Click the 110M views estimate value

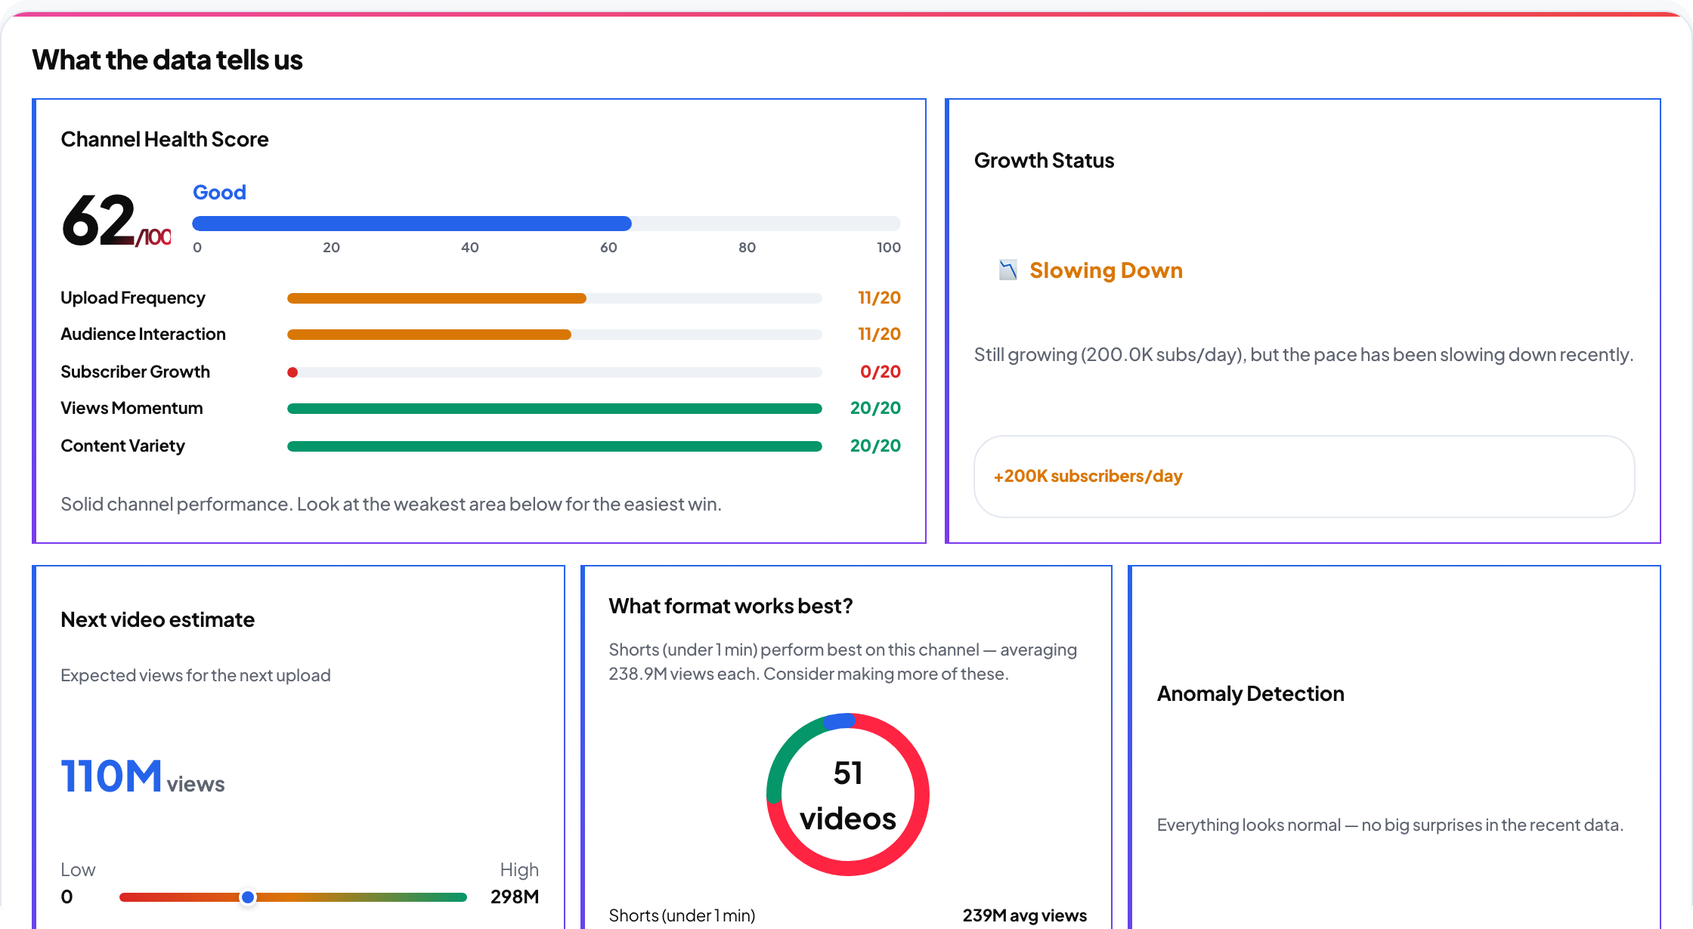142,777
